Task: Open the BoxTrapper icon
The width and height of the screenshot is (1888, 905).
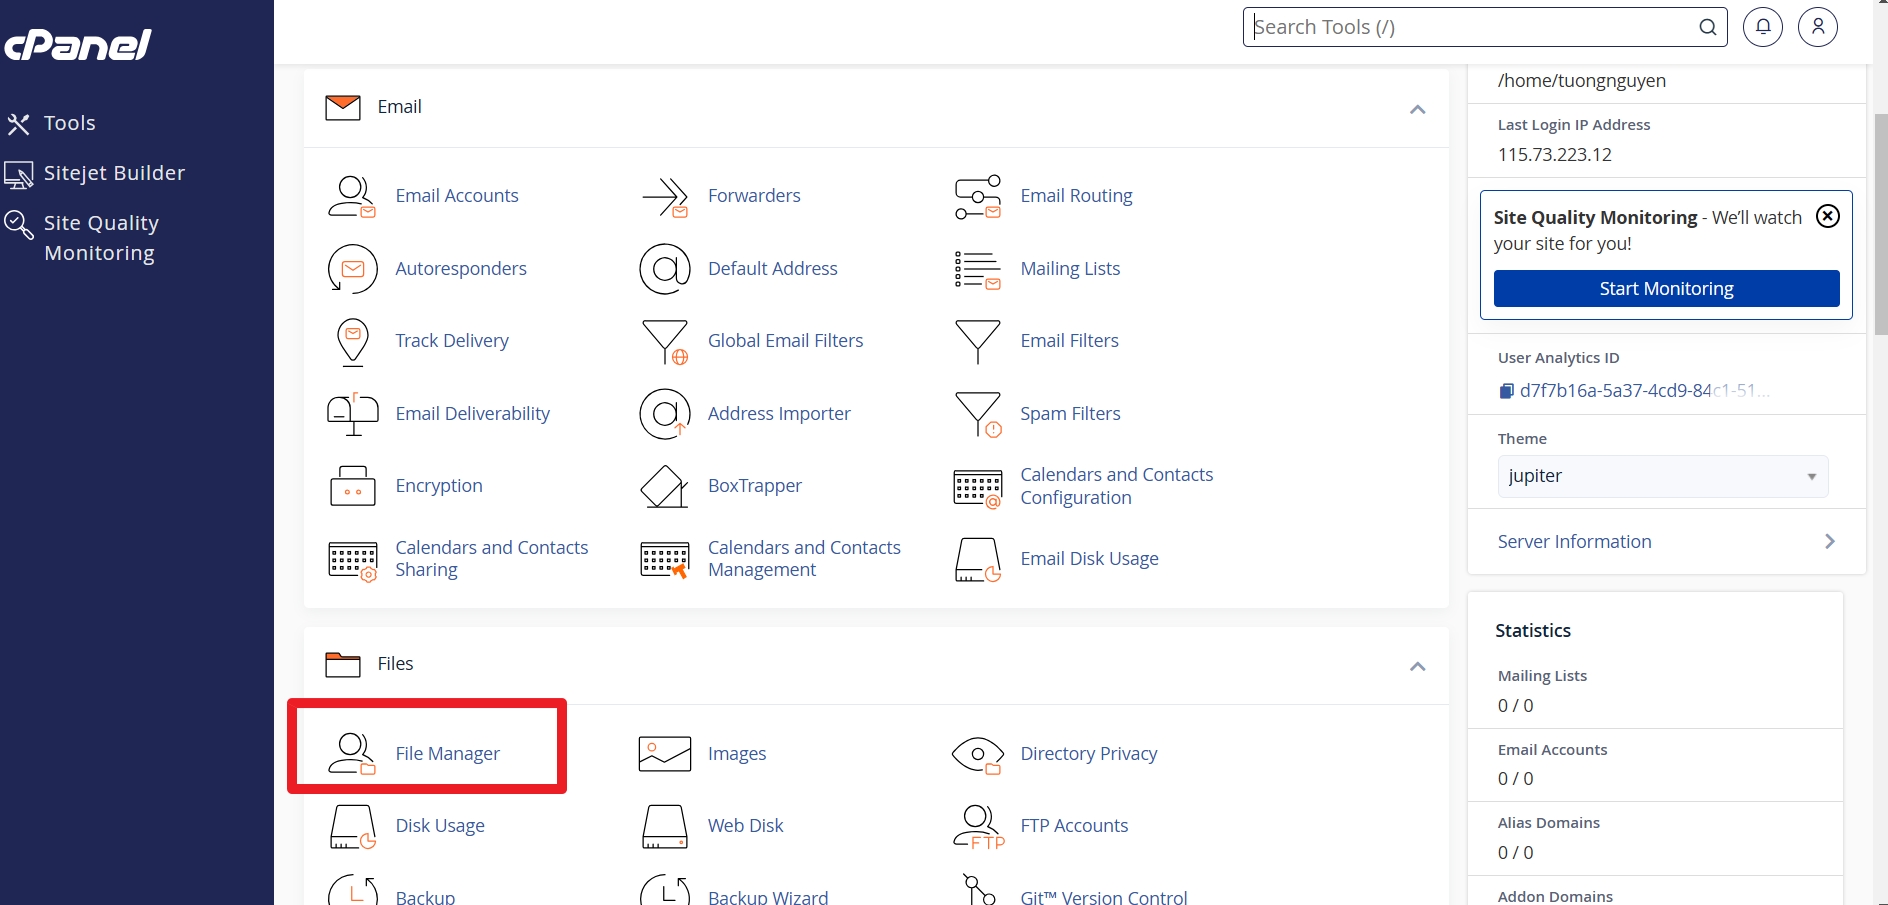Action: pyautogui.click(x=665, y=486)
